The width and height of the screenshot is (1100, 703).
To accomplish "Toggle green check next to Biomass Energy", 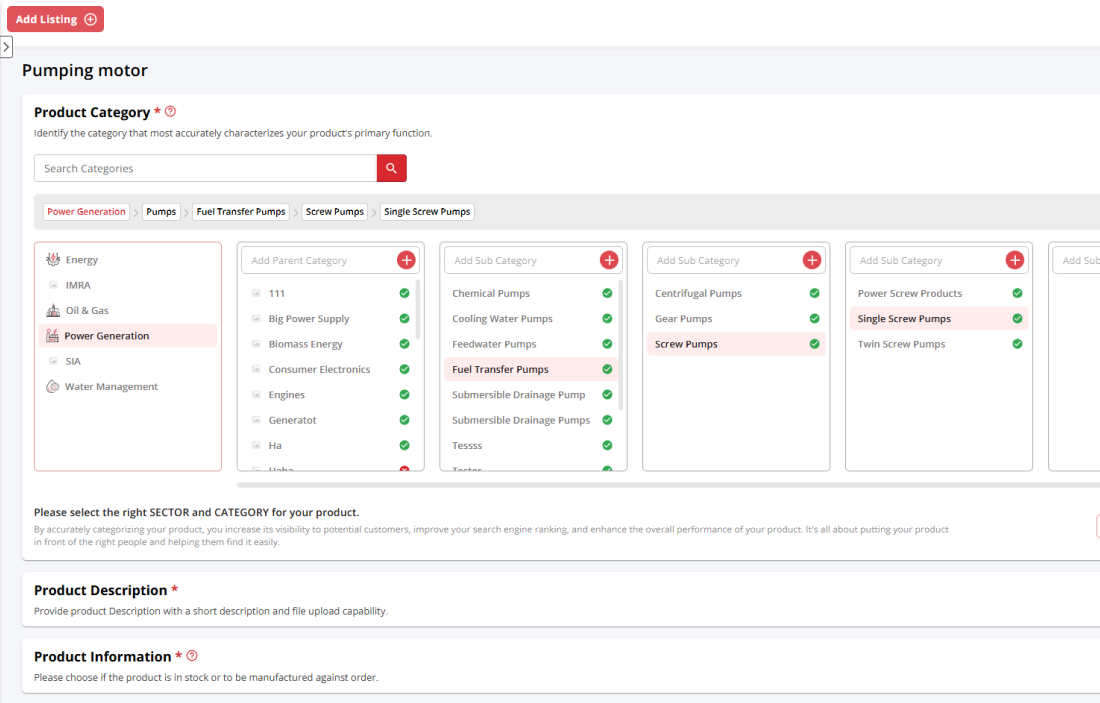I will [404, 344].
